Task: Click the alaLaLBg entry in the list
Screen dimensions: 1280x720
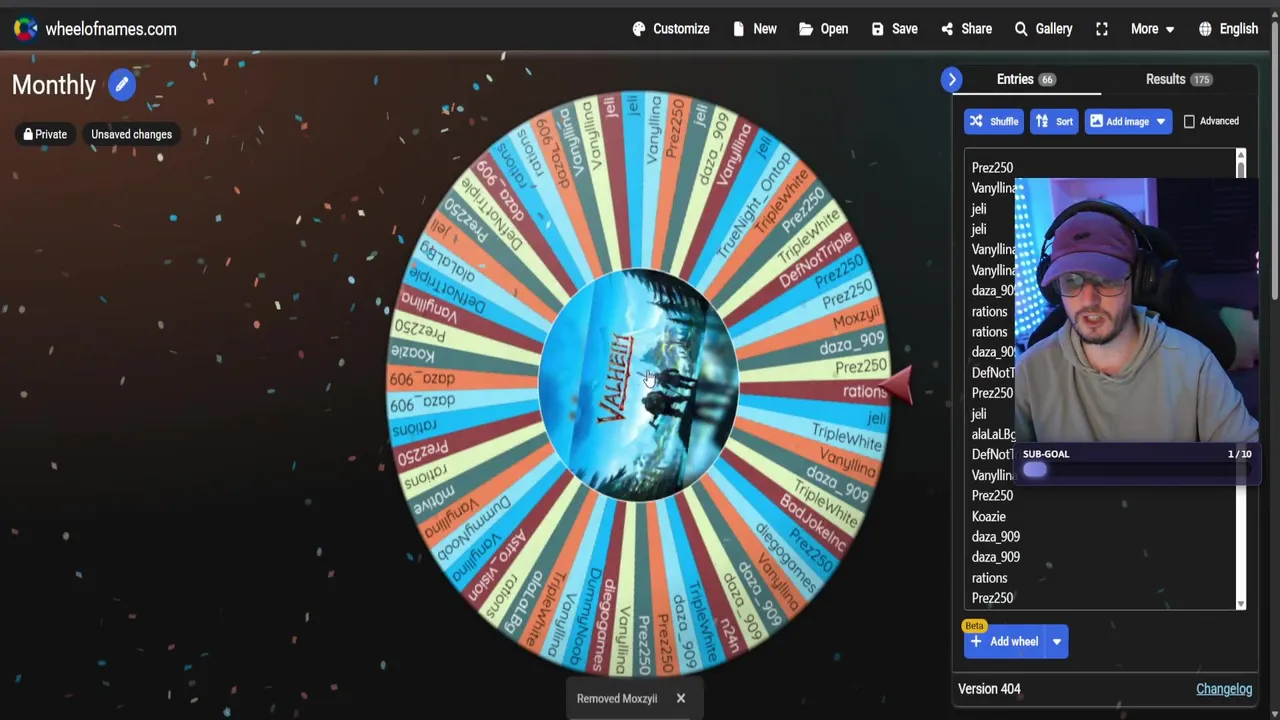Action: [993, 434]
